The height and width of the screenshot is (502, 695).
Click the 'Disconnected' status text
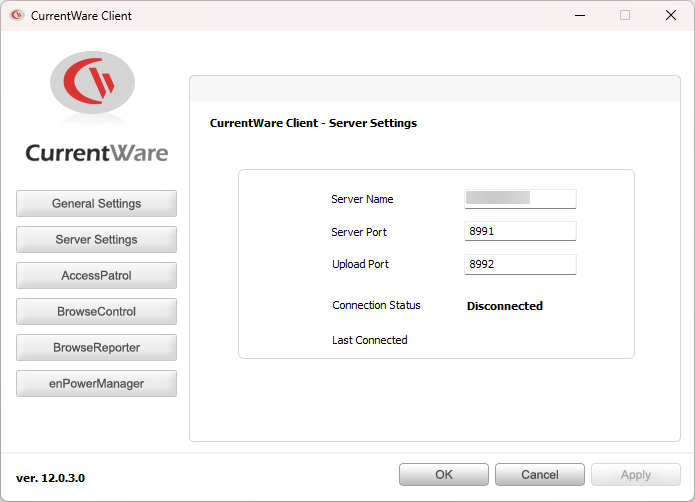[504, 306]
